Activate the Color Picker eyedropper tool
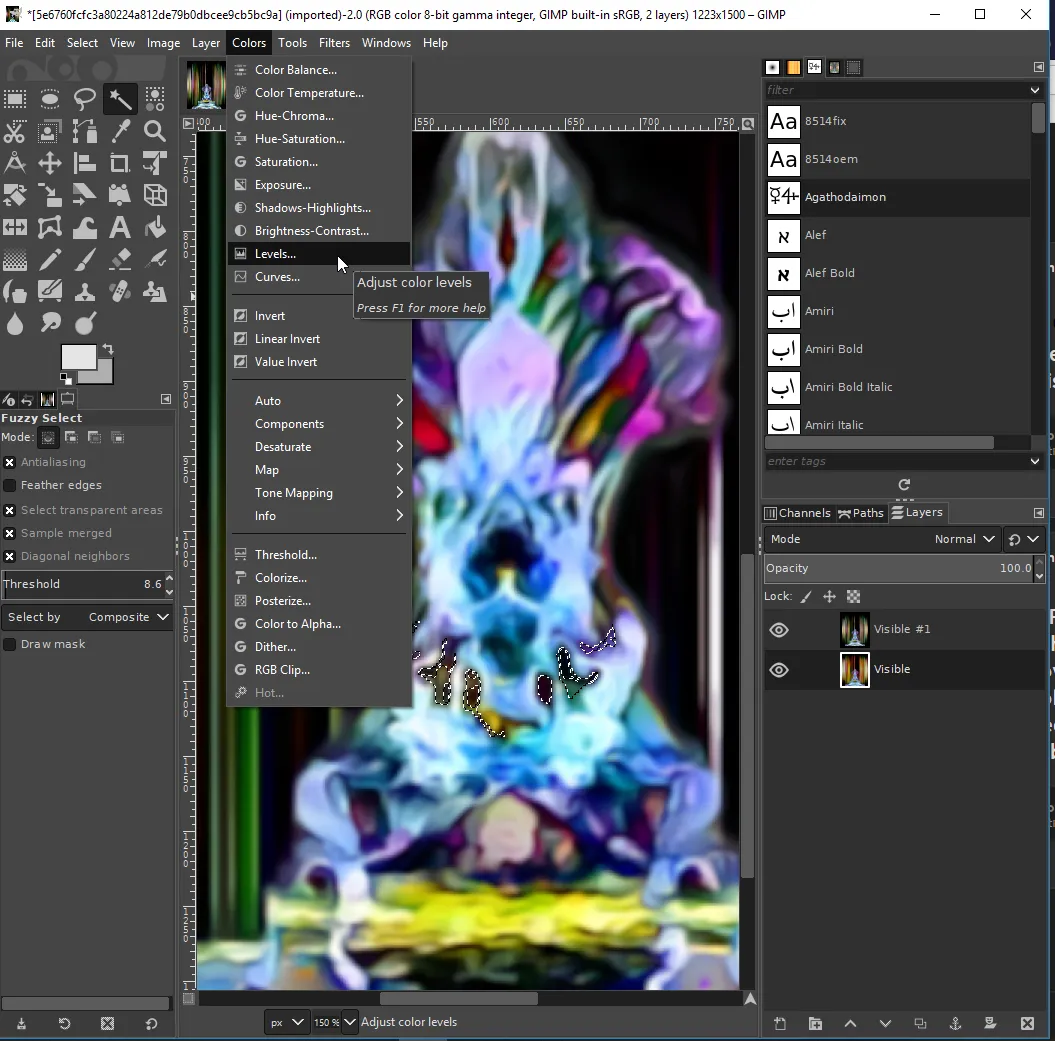Screen dimensions: 1055x1041 click(120, 131)
